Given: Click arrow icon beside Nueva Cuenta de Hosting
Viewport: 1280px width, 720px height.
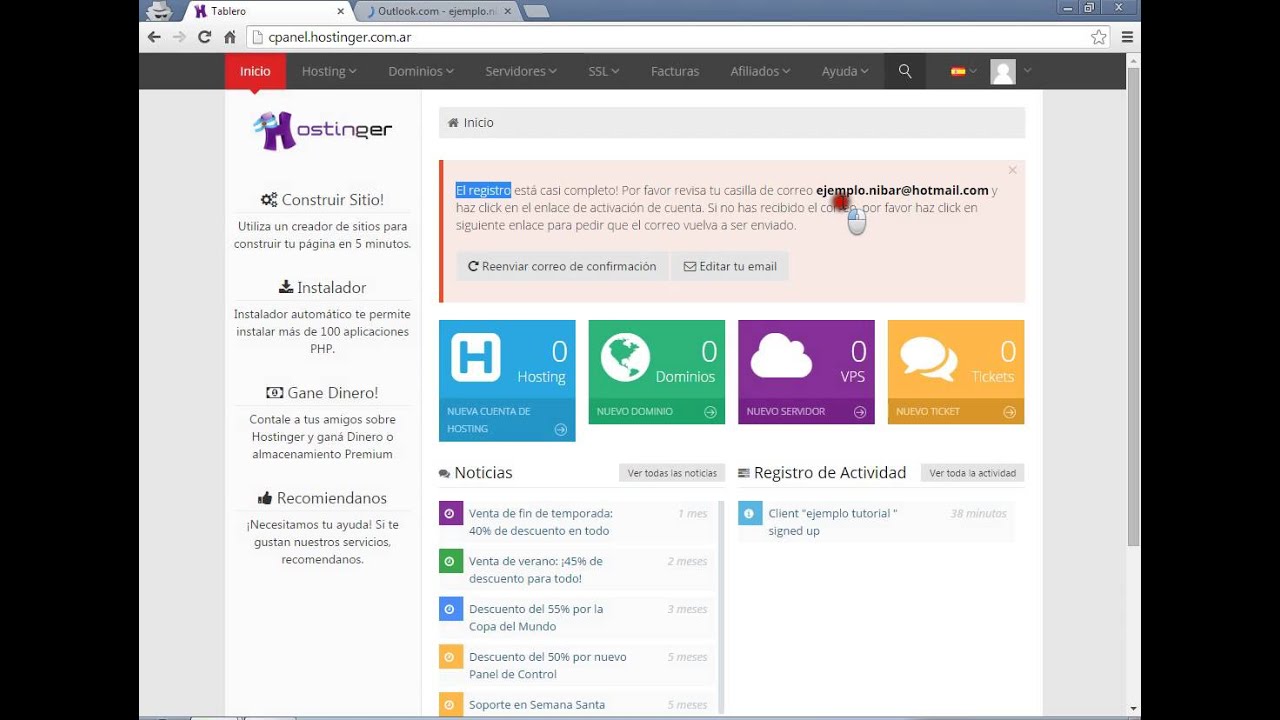Looking at the screenshot, I should 561,429.
